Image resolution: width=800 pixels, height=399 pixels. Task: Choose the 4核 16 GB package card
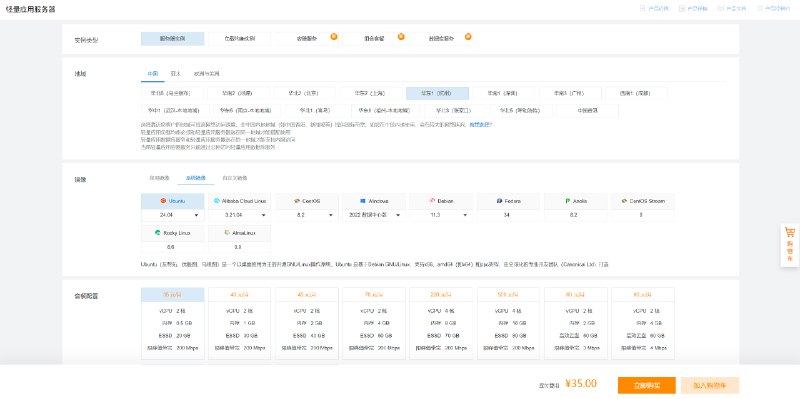pyautogui.click(x=508, y=323)
